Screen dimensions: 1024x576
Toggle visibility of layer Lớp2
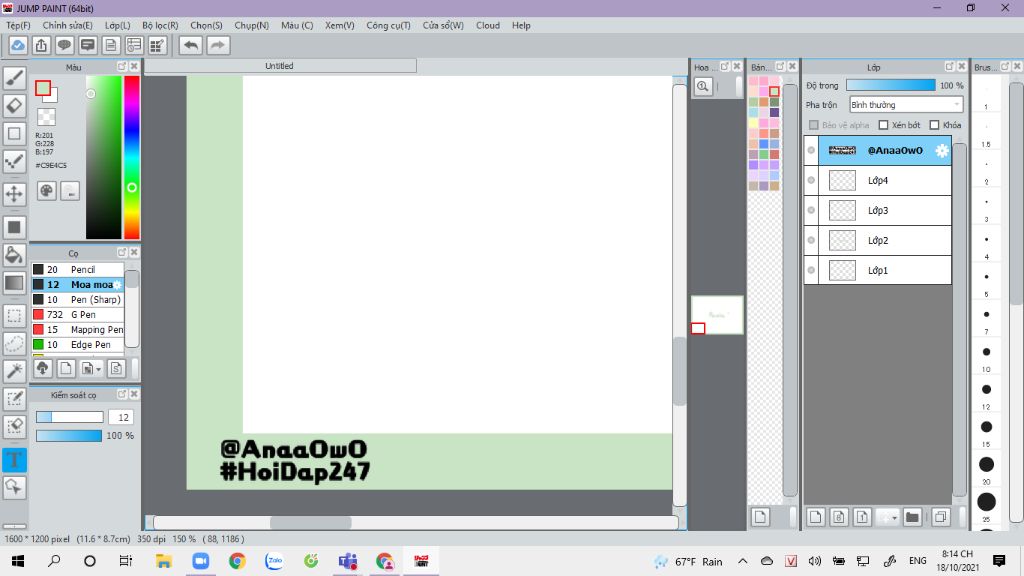coord(811,240)
